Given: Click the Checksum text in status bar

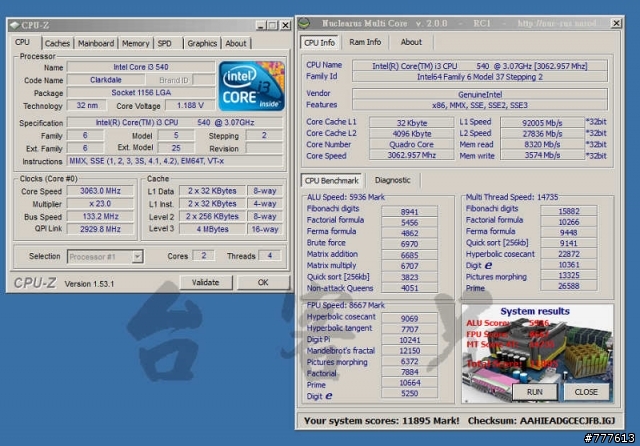Looking at the screenshot, I should (x=541, y=421).
